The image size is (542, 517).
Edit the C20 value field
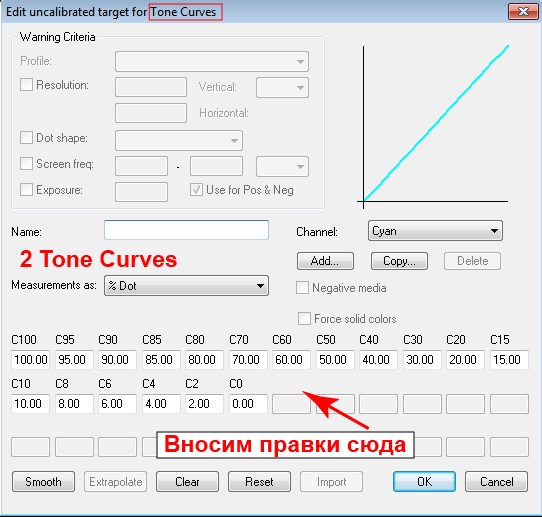(x=465, y=360)
